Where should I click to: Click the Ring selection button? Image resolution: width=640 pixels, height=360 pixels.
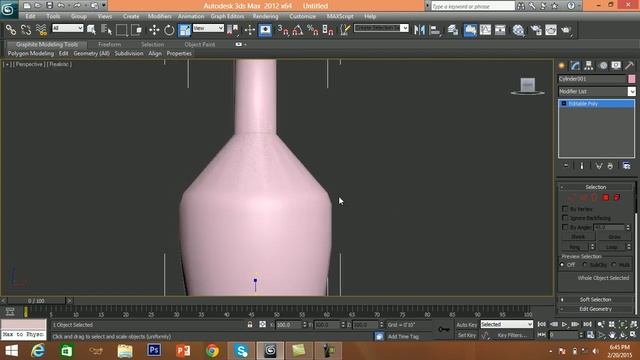[x=575, y=247]
